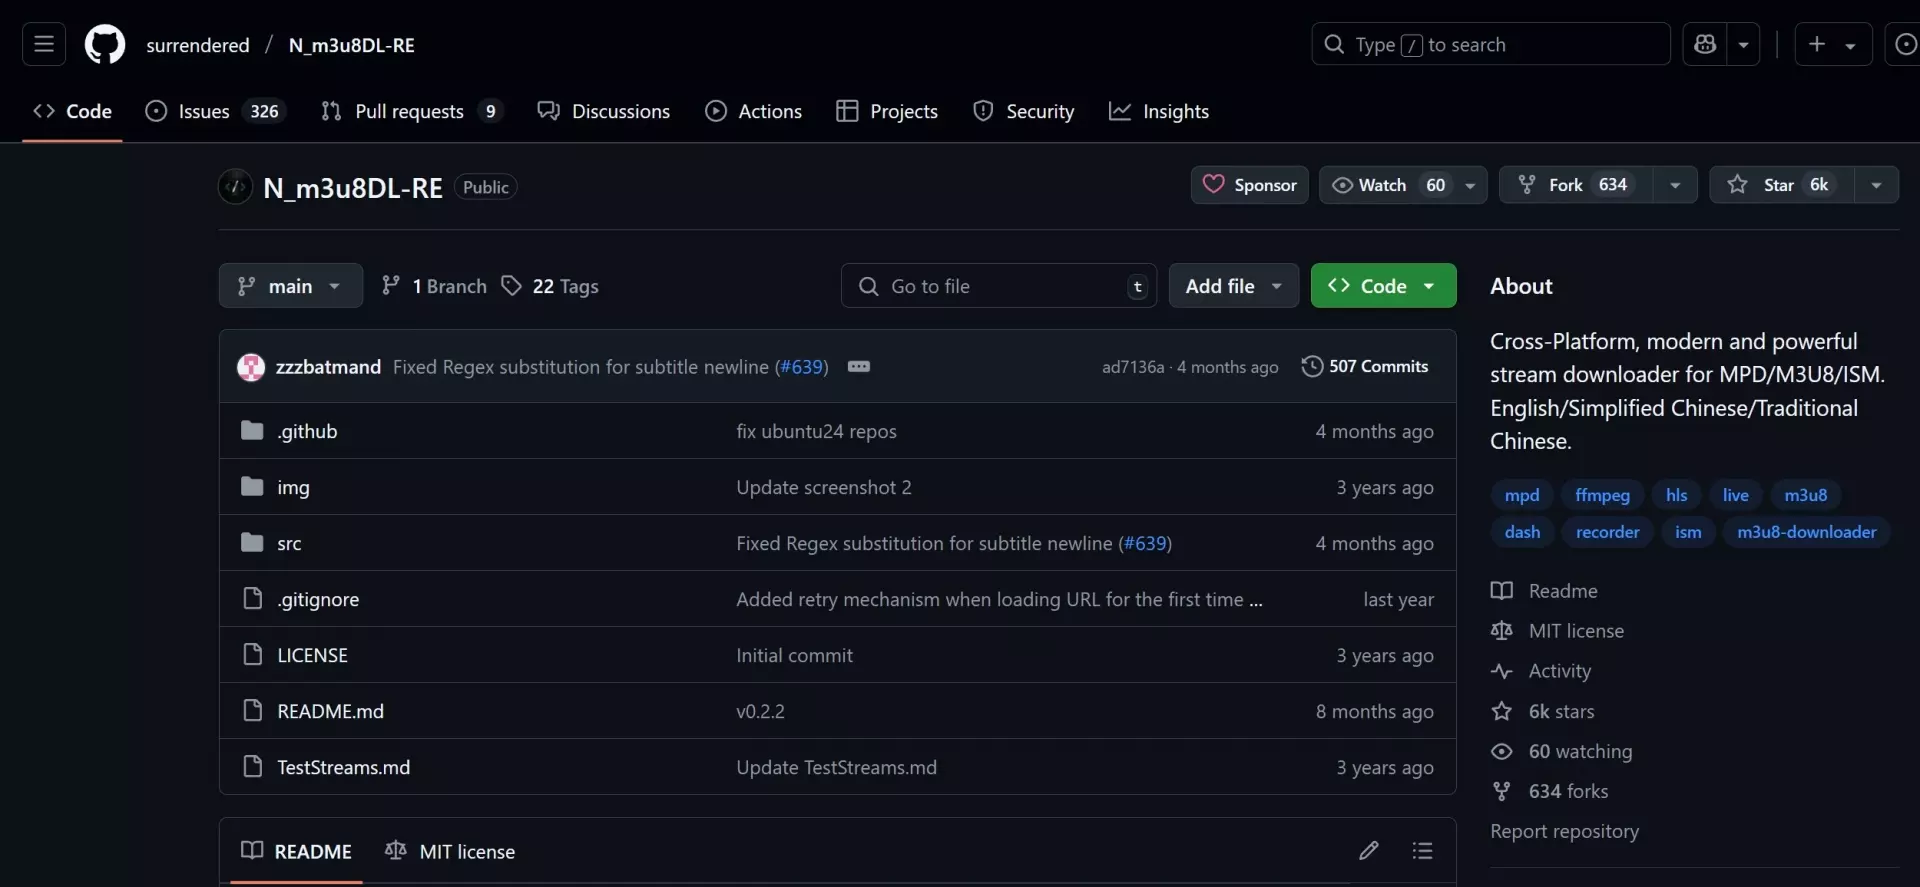Open the Security tab

[x=1024, y=111]
